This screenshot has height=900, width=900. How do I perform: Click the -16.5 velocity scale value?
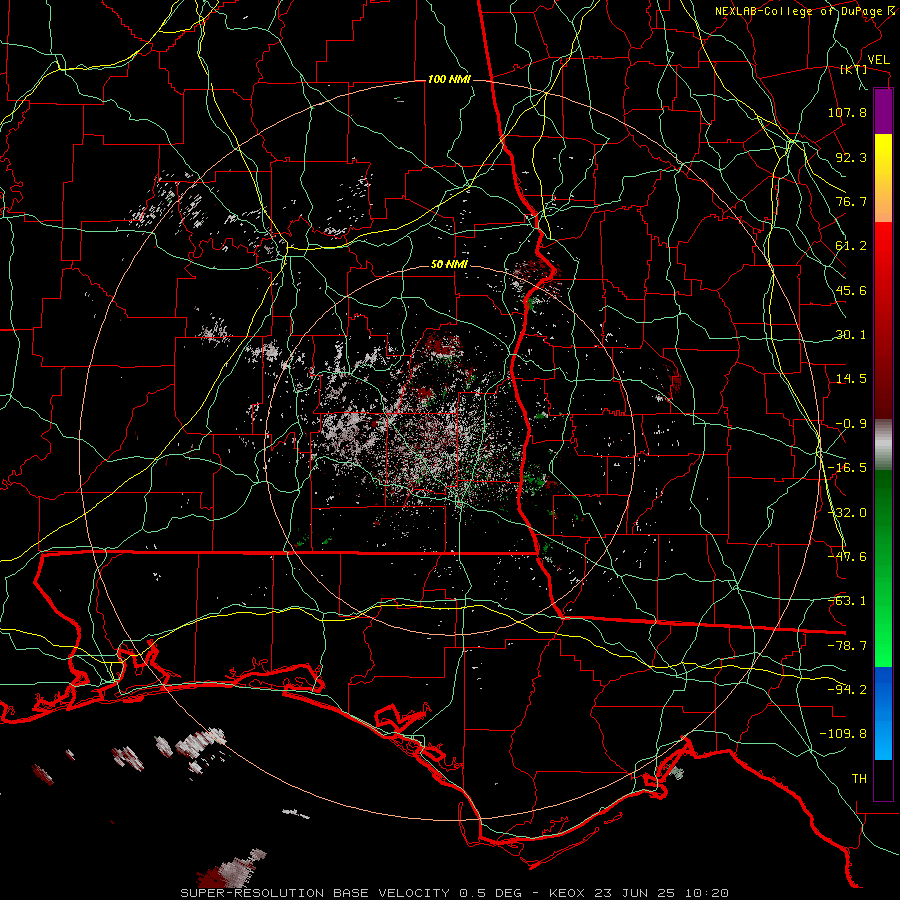point(847,468)
